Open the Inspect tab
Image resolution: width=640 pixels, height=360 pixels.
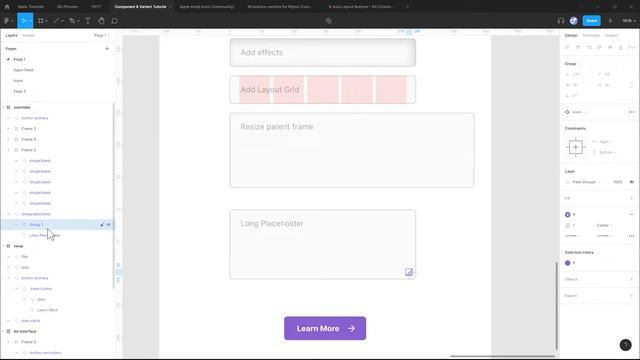(x=611, y=36)
